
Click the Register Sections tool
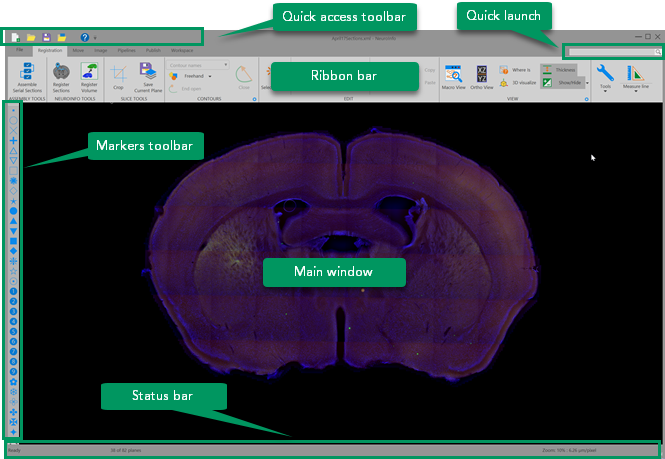tap(61, 71)
